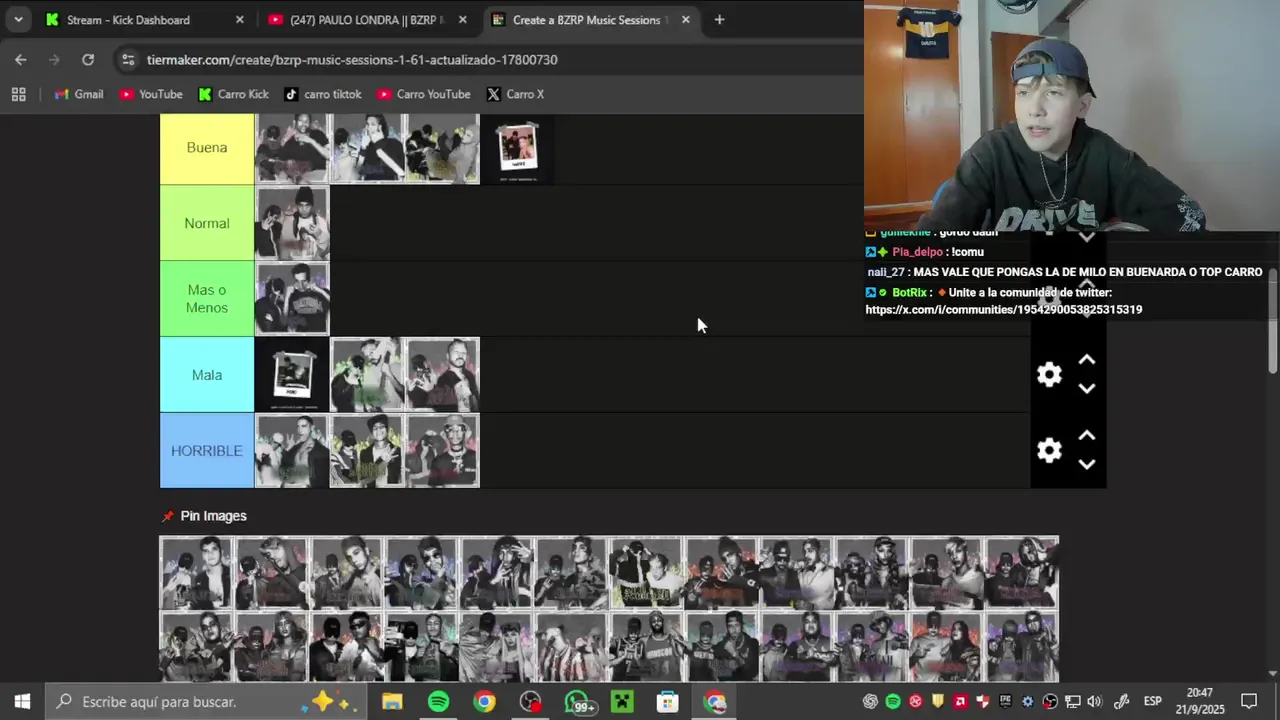Open the Carro X bookmark
Viewport: 1280px width, 720px height.
[516, 94]
